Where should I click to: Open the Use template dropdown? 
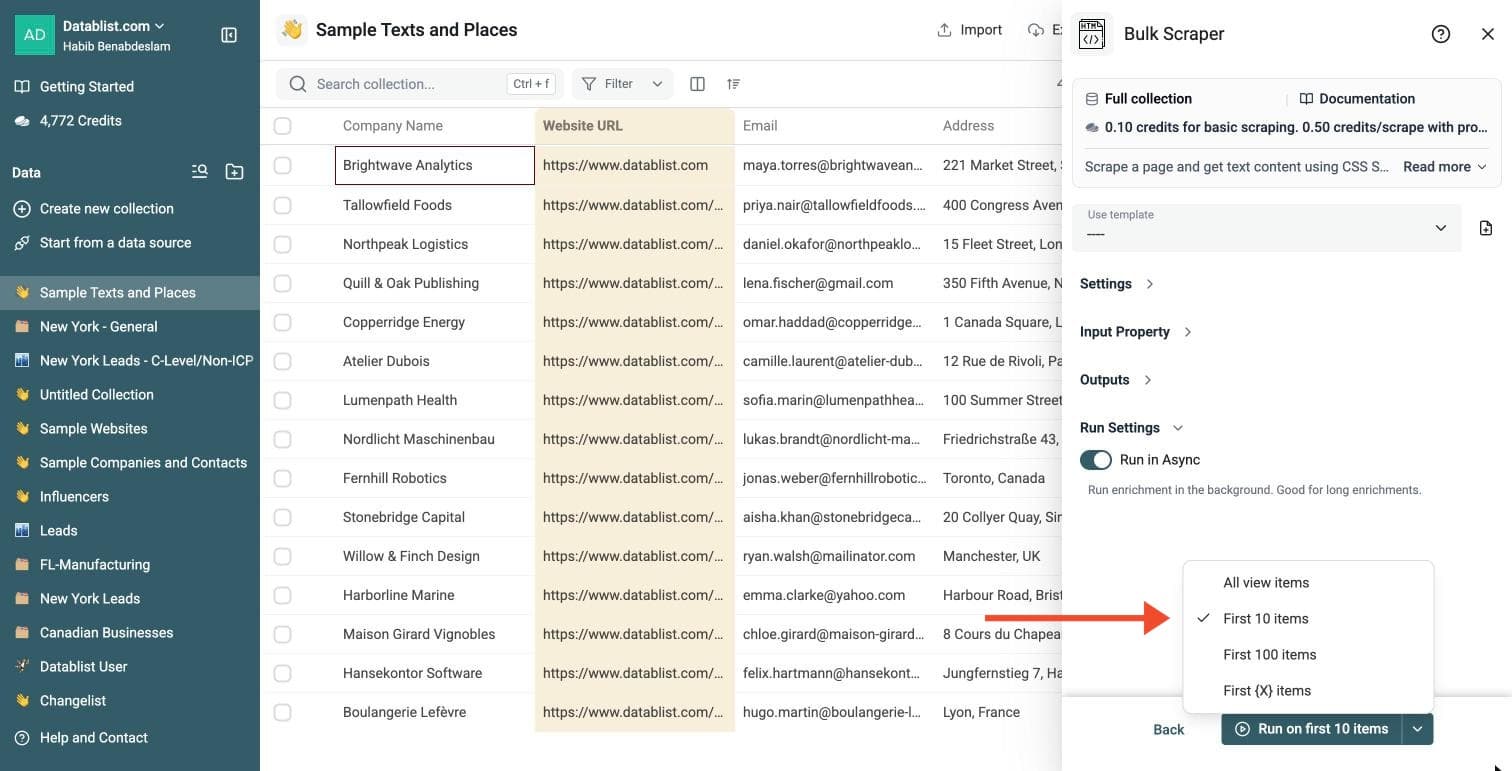[x=1266, y=227]
